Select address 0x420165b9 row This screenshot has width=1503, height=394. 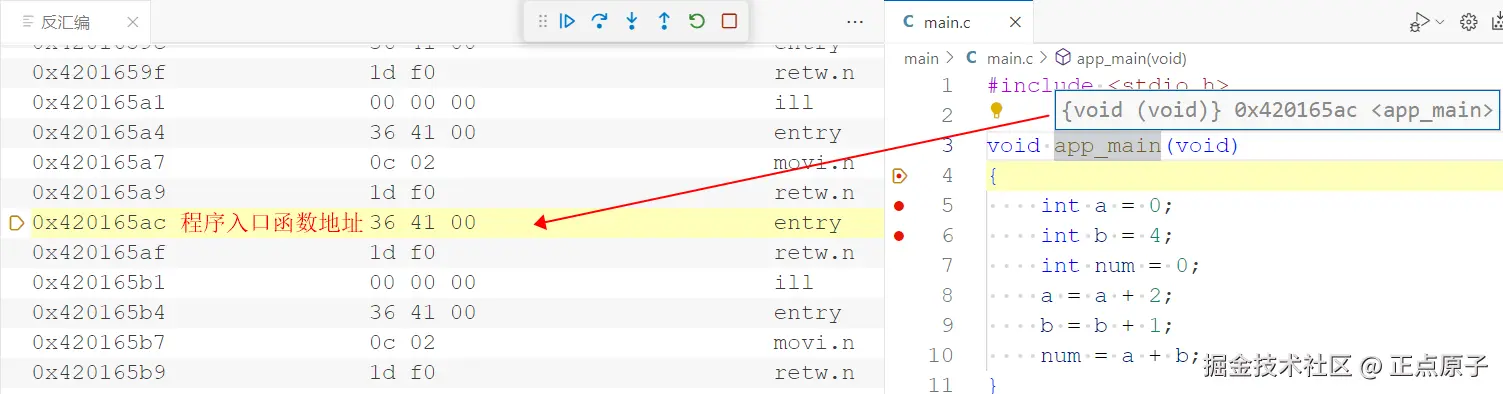click(x=99, y=373)
